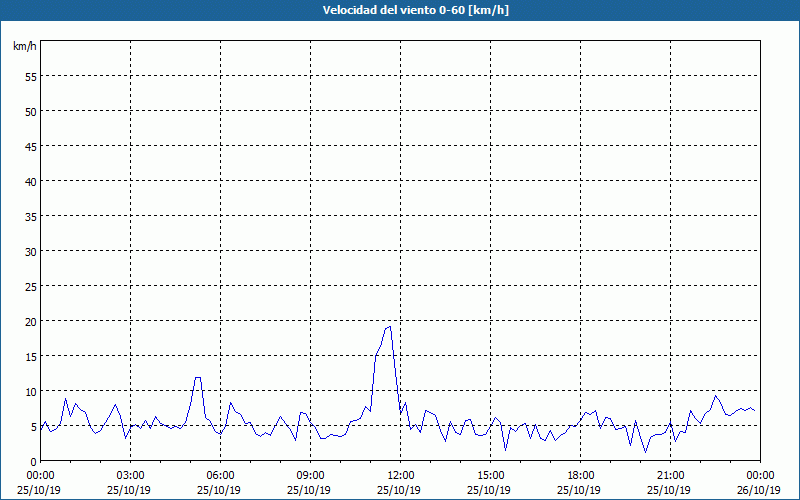Click the x-axis time label '06:00'

pos(220,476)
